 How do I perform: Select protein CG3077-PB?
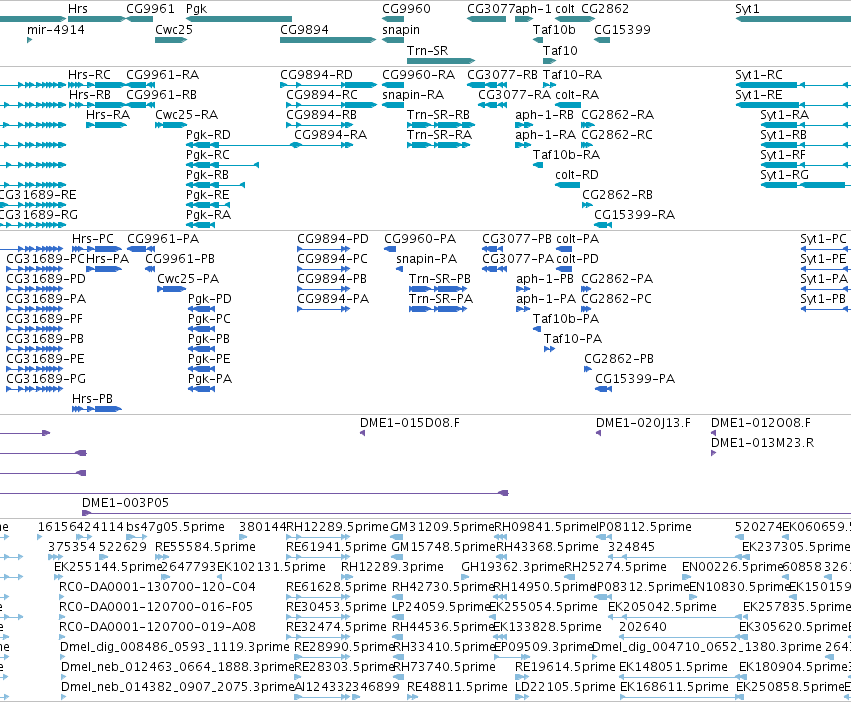(517, 239)
